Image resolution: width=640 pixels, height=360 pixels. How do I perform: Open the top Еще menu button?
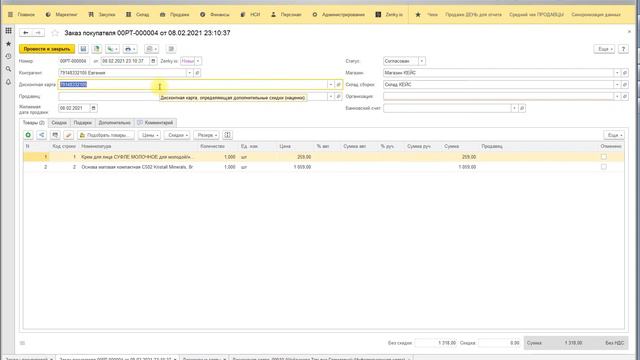[604, 49]
